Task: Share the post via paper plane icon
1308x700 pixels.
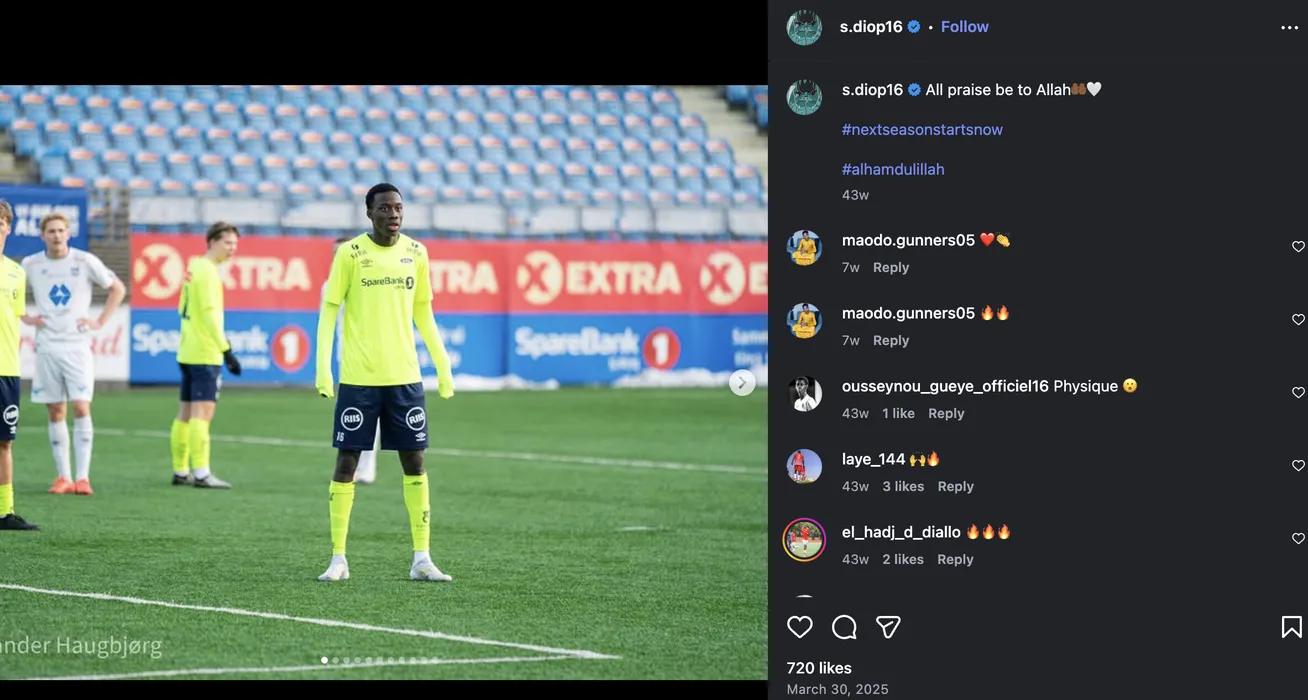Action: 888,627
